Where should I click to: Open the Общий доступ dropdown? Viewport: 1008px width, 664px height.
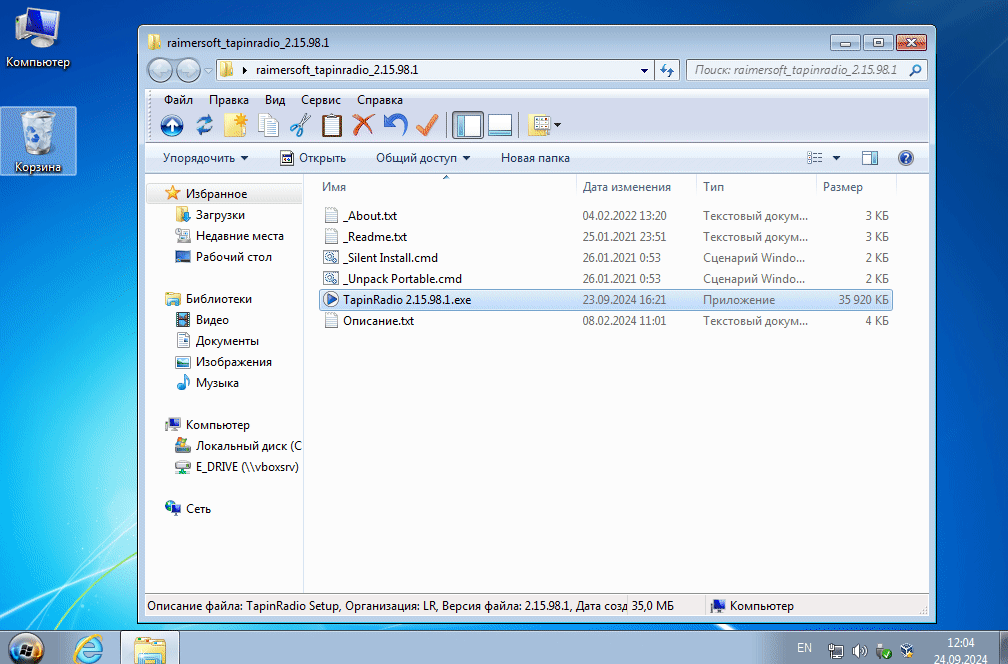tap(423, 158)
